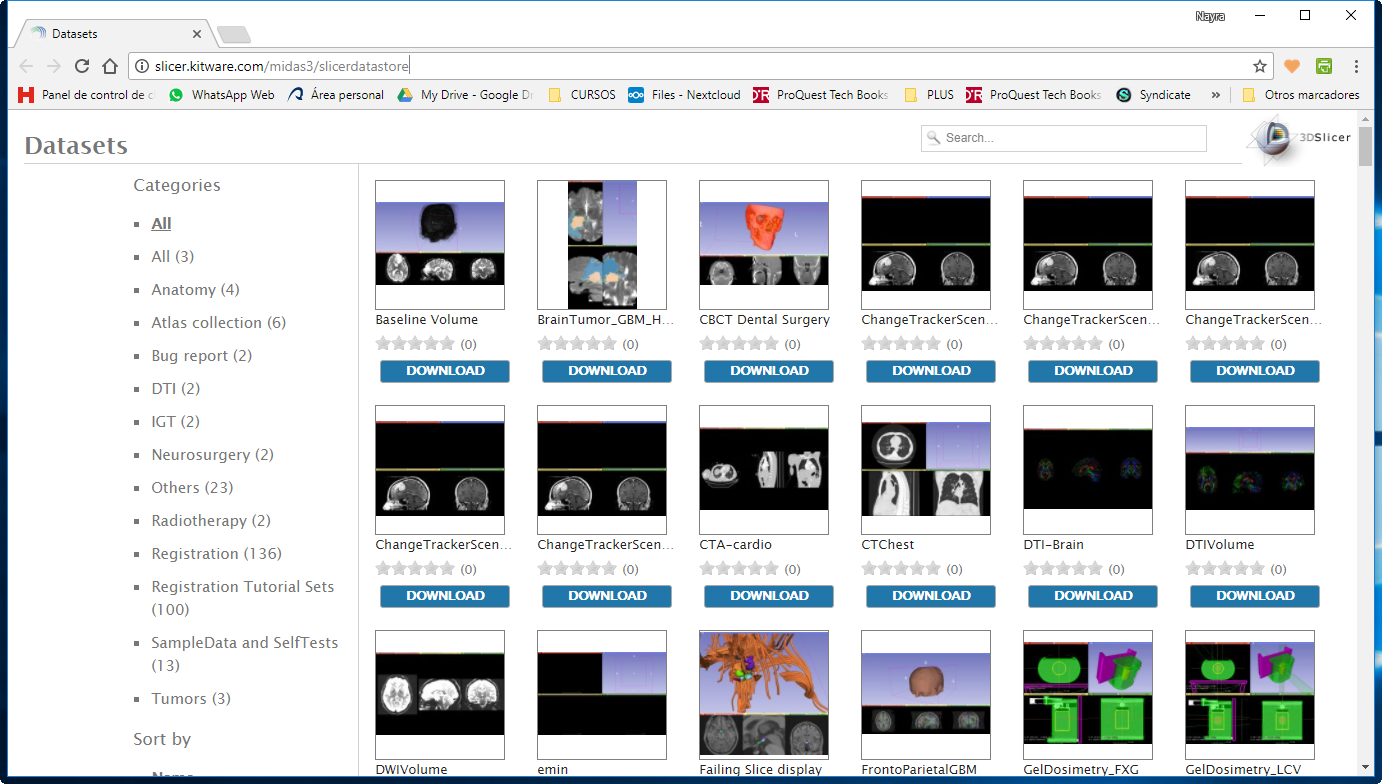Open the Otros marcadores folder
Viewport: 1382px width, 784px height.
(x=1300, y=95)
